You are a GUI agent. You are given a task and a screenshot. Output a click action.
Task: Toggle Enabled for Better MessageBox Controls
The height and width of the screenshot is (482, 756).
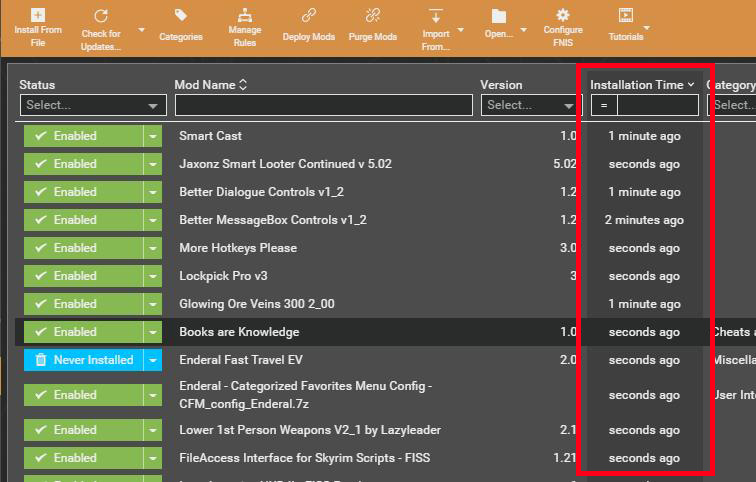pos(83,220)
